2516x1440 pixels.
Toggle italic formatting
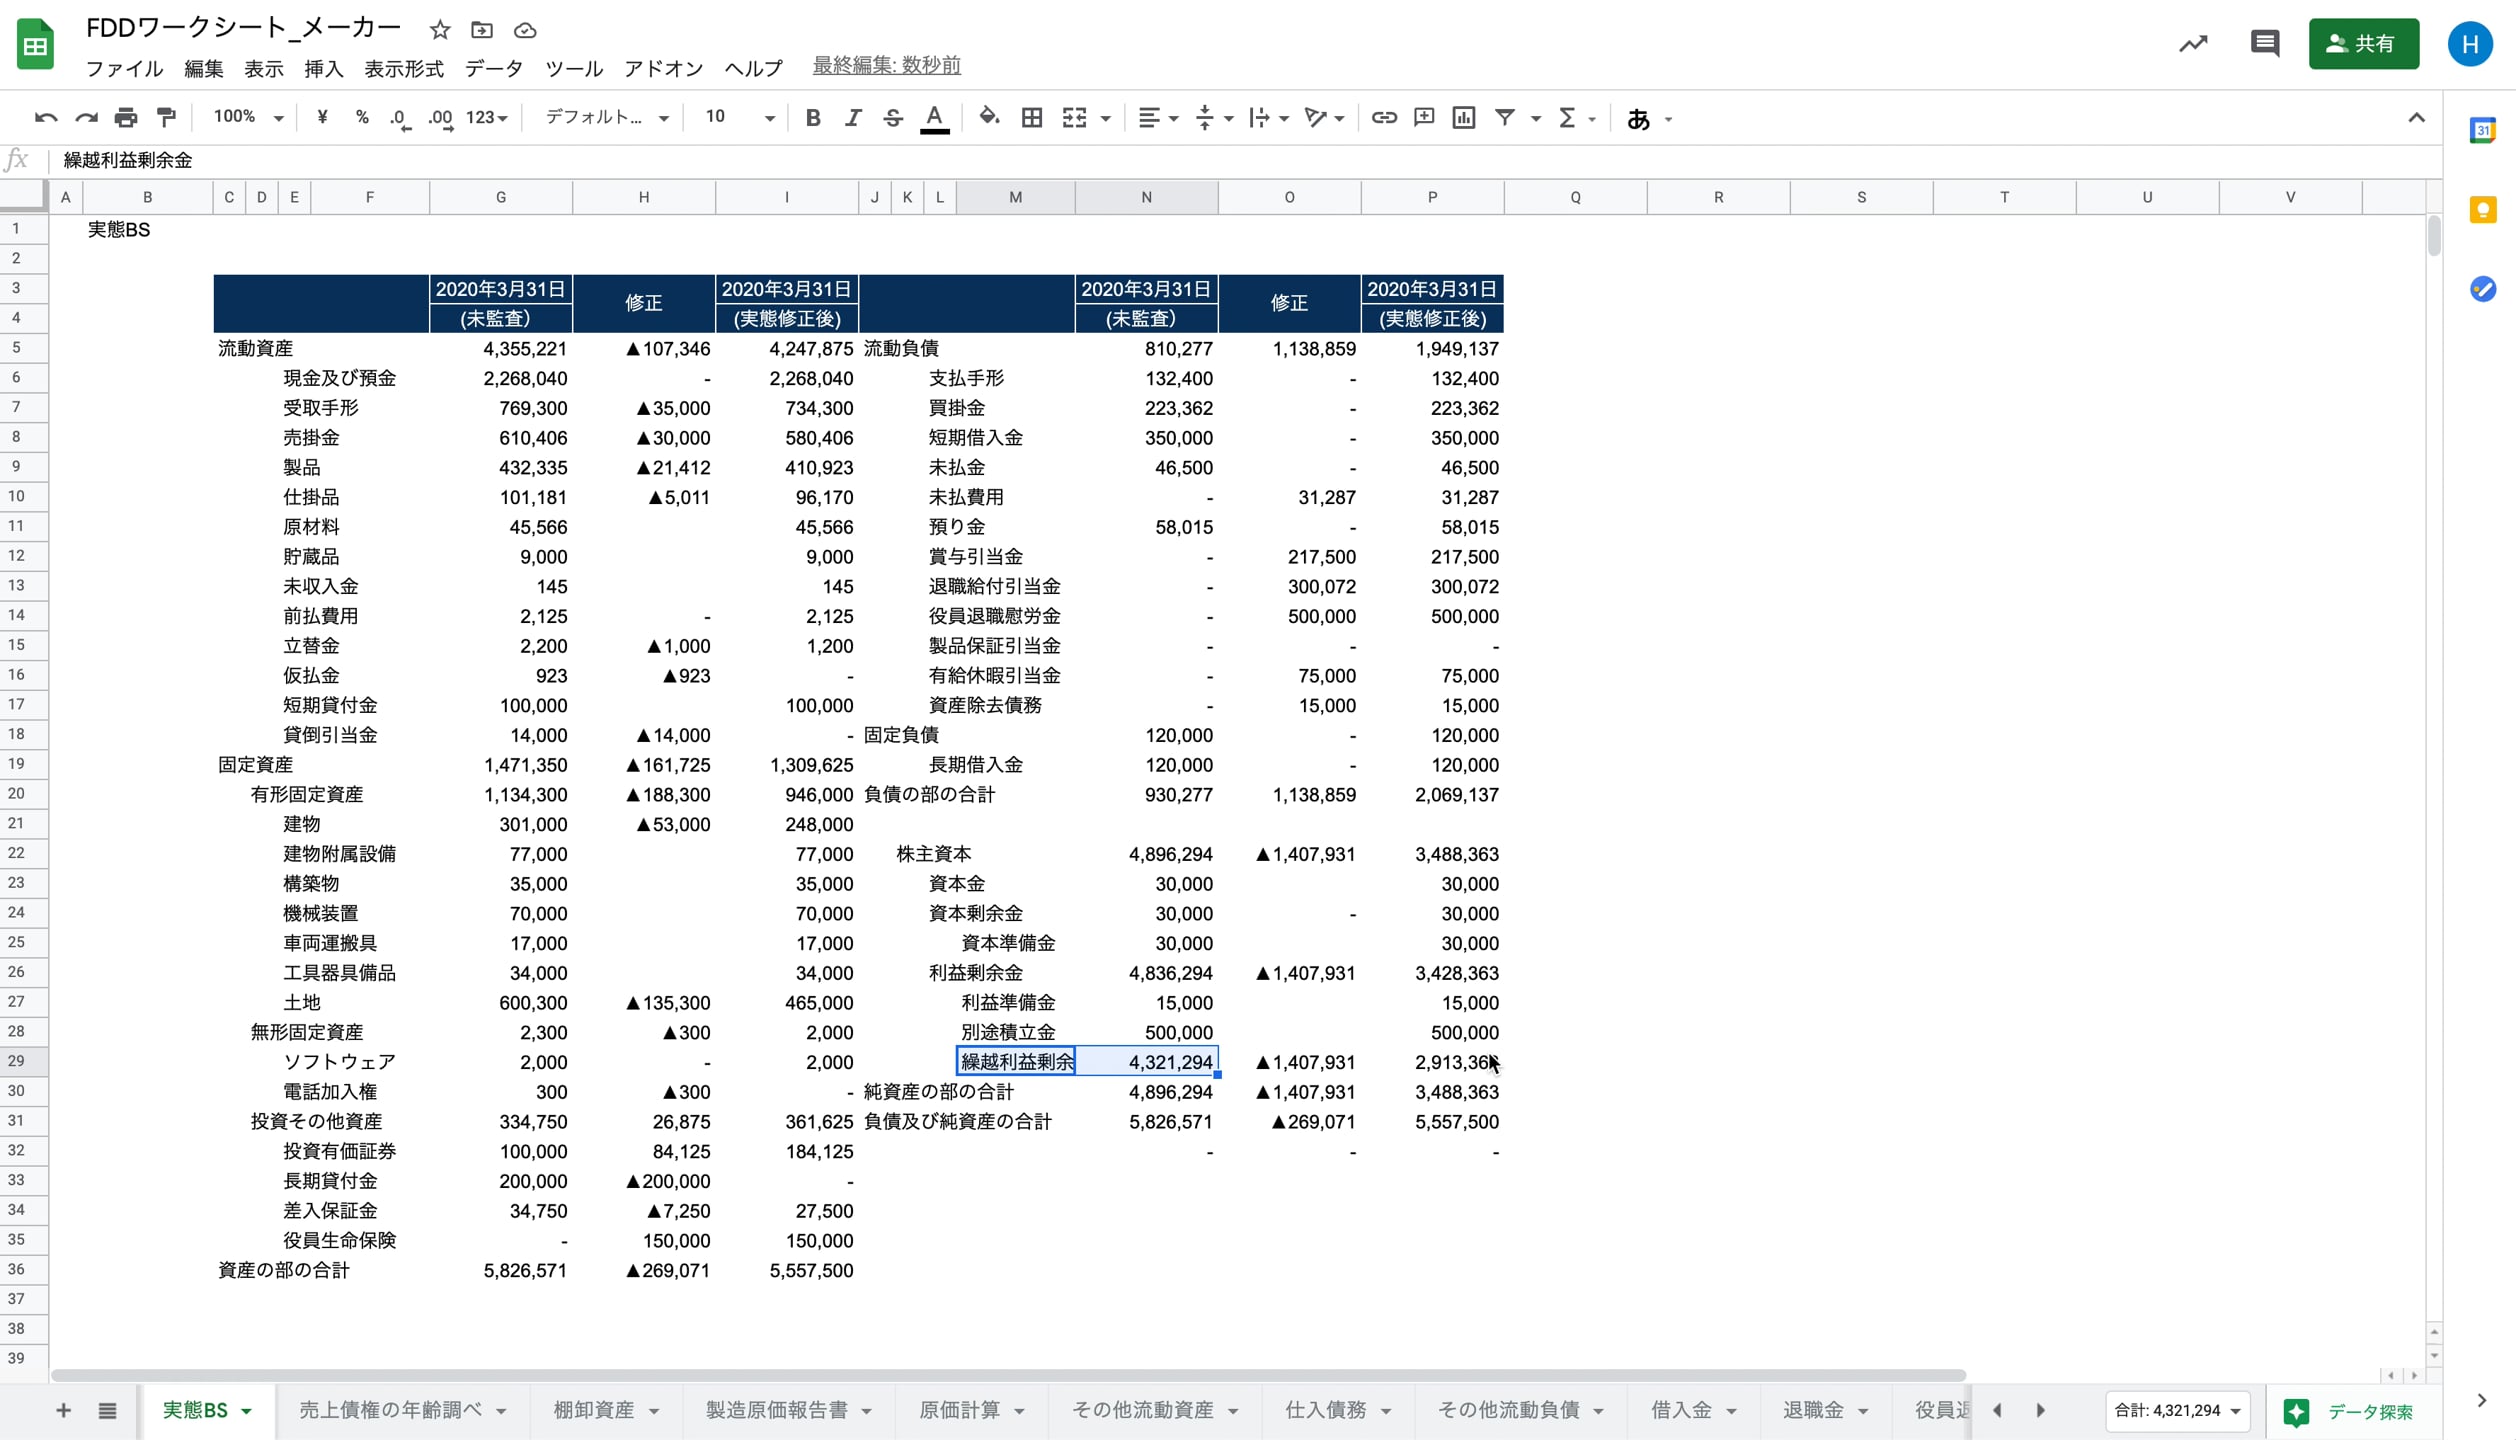tap(852, 118)
